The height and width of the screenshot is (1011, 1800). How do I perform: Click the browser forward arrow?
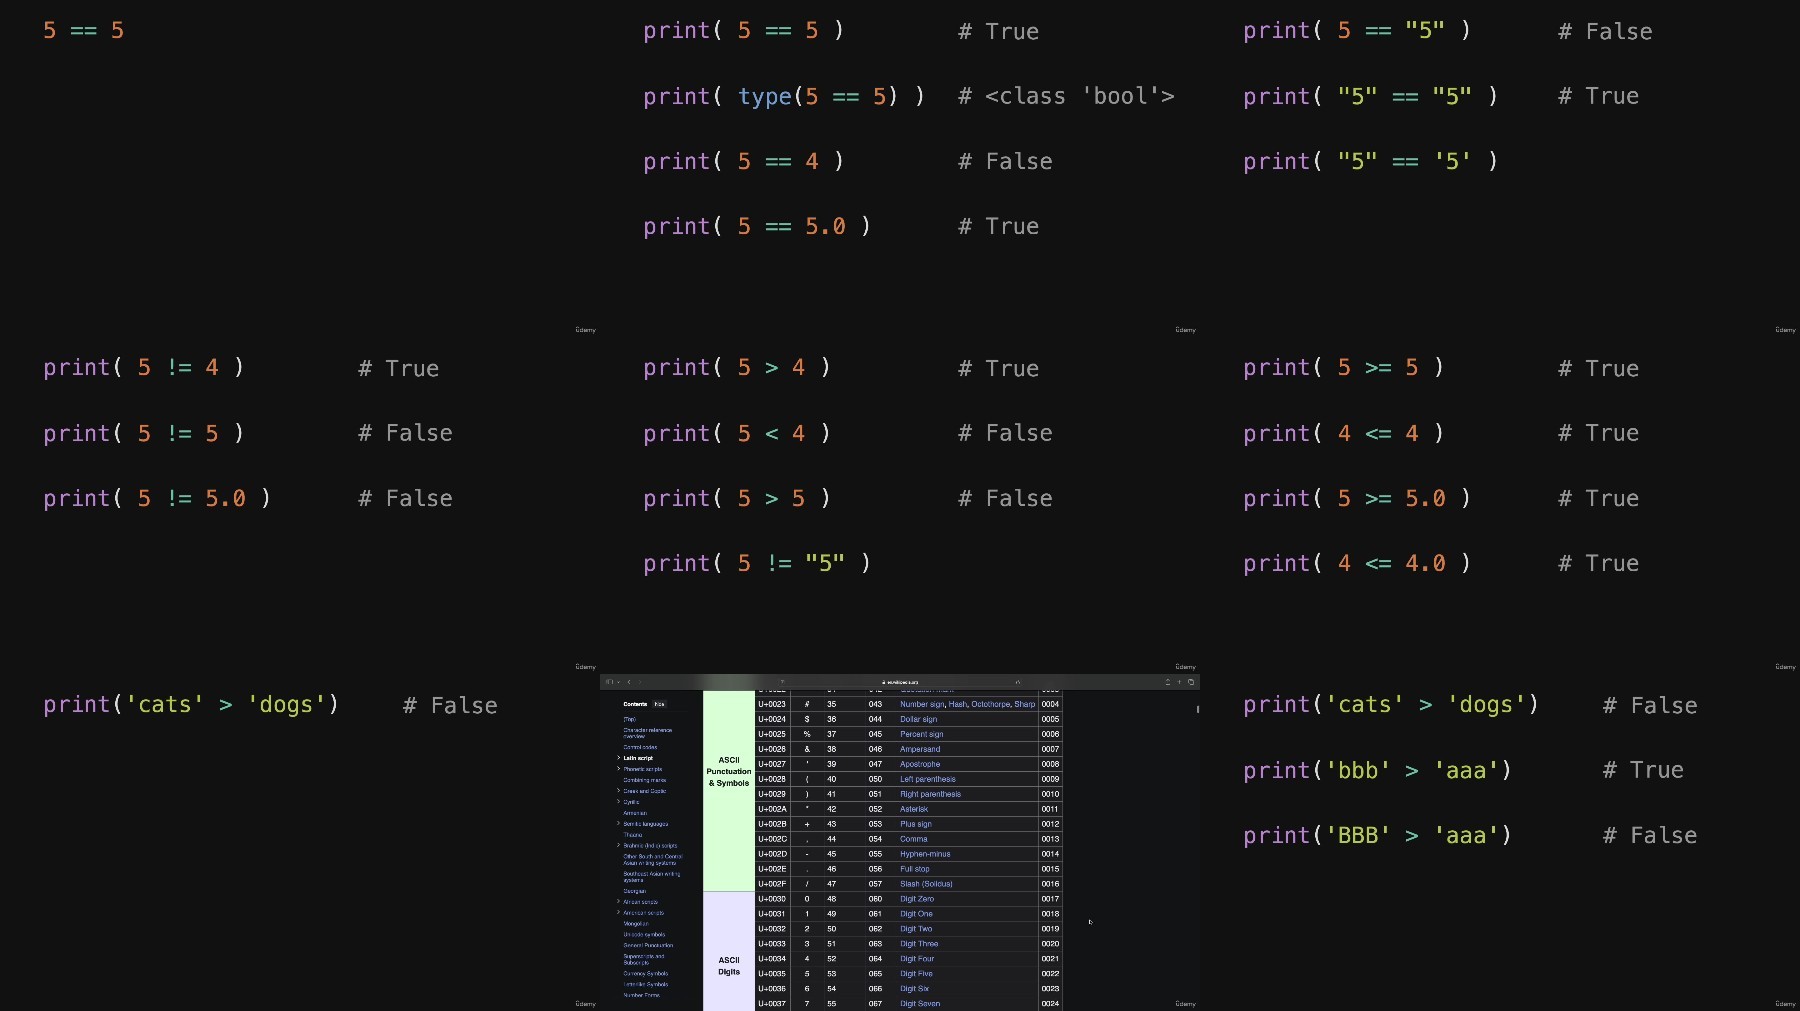coord(640,682)
